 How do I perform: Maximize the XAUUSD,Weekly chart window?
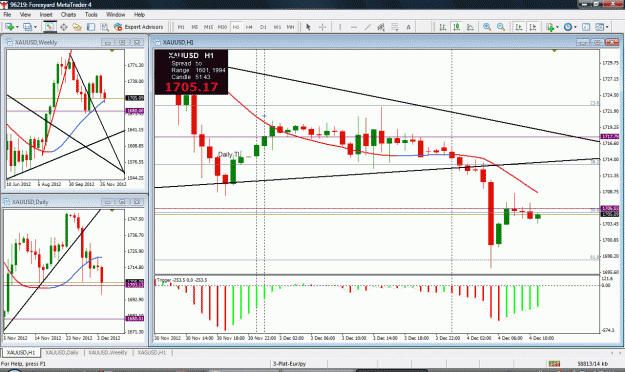[122, 42]
